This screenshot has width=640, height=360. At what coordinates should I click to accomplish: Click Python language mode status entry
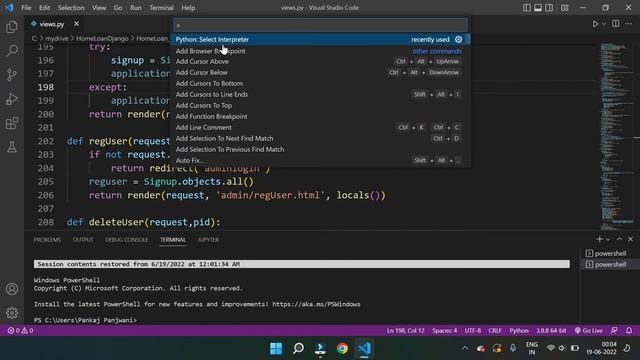(x=519, y=331)
